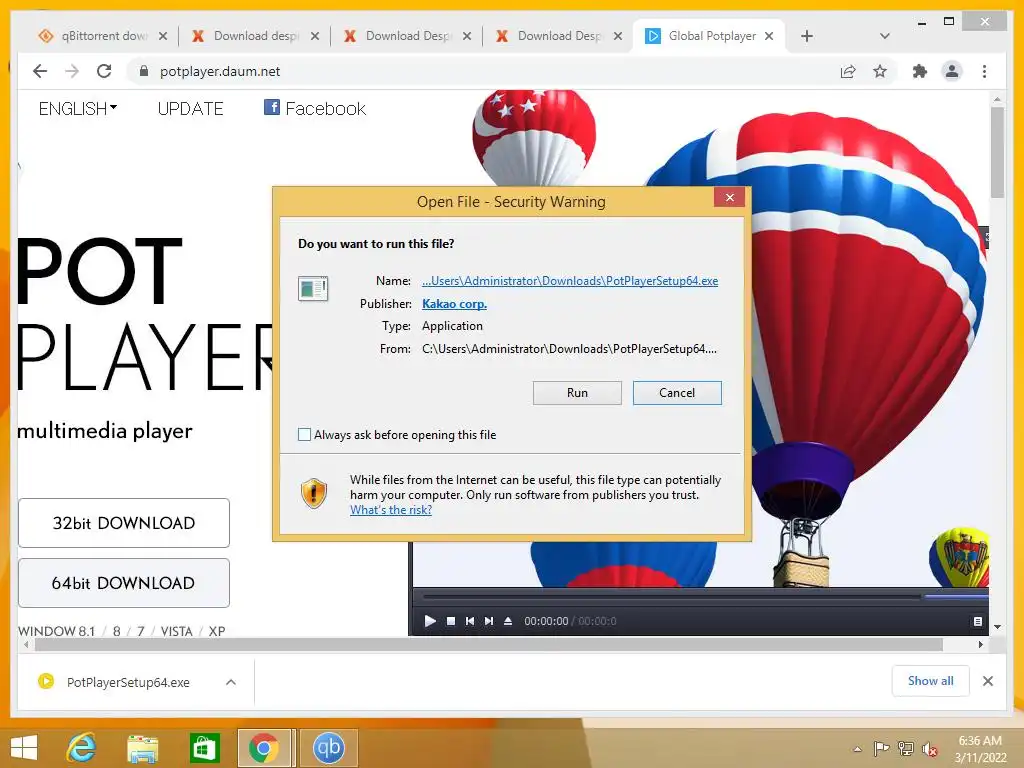Click the Facebook logo icon
Screen dimensions: 1024x768
[x=272, y=107]
